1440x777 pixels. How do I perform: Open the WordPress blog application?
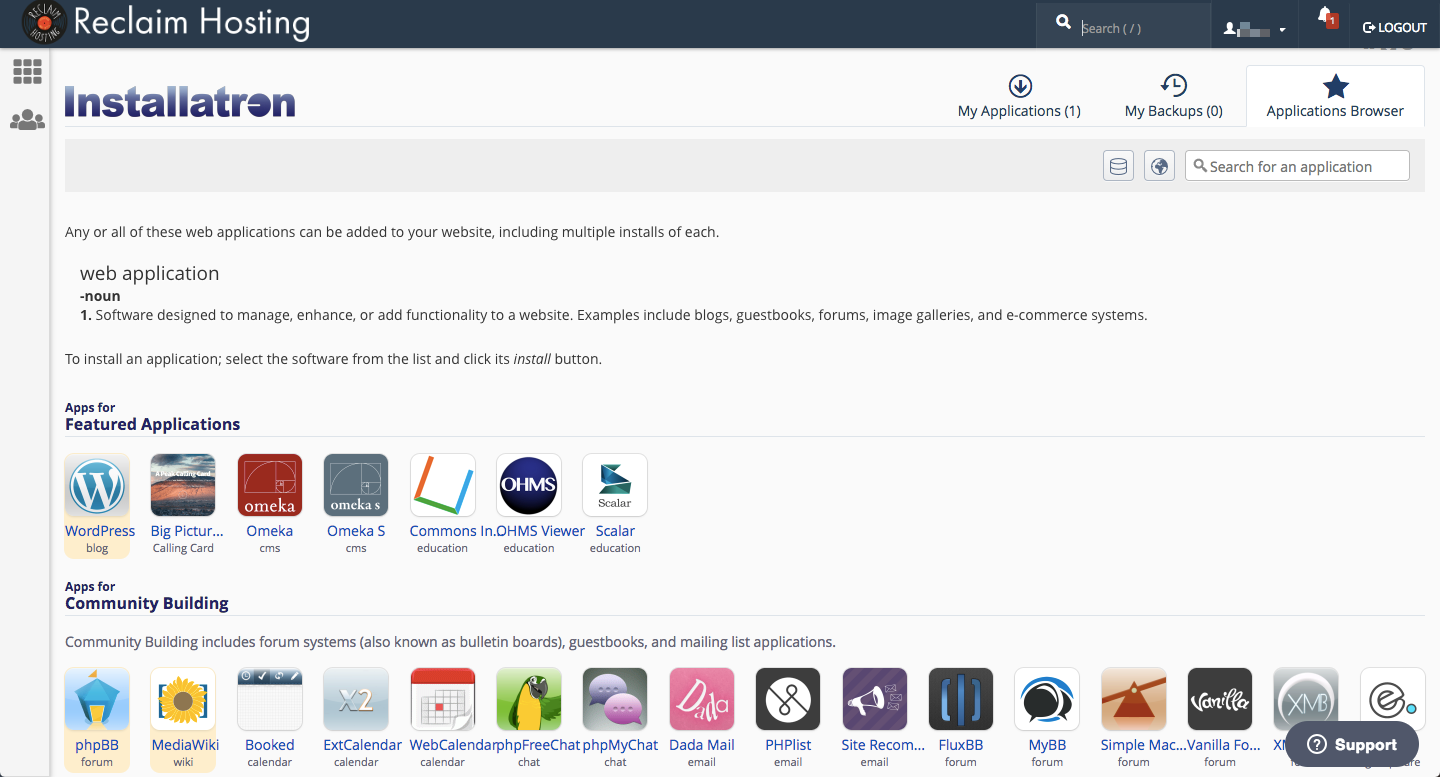97,486
